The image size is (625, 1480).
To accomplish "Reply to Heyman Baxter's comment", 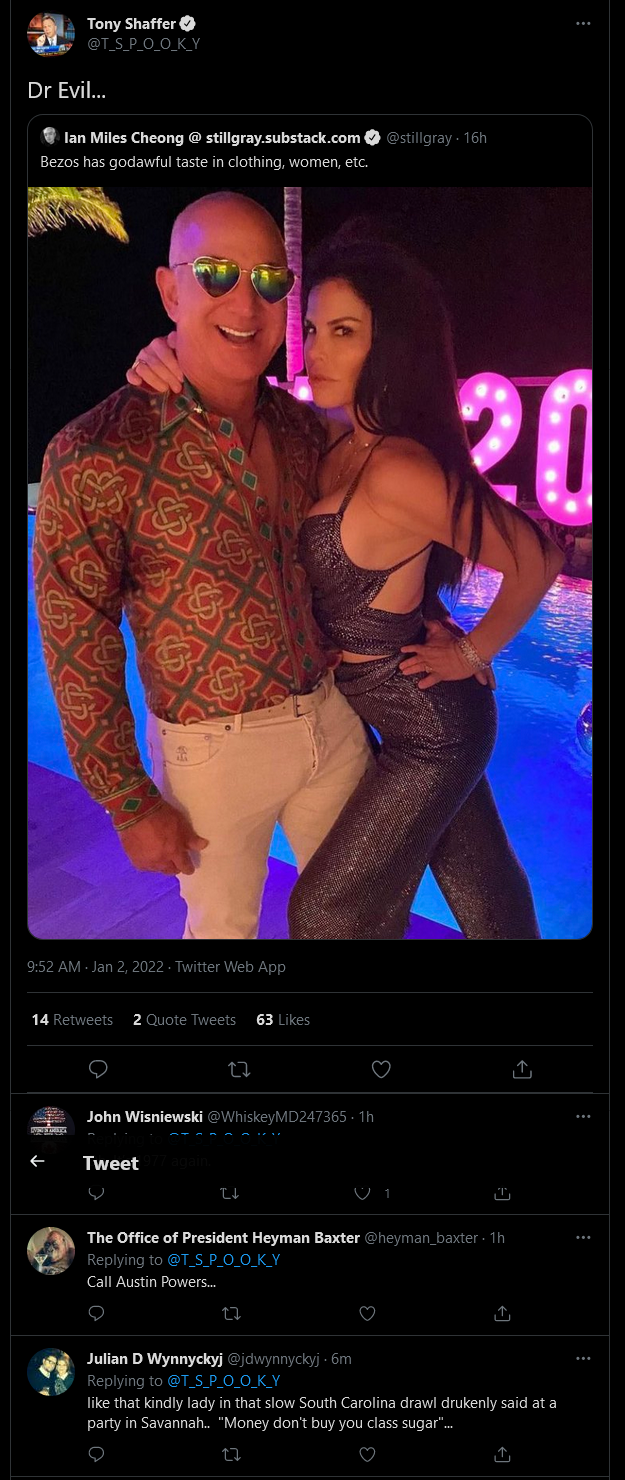I will (x=96, y=1312).
